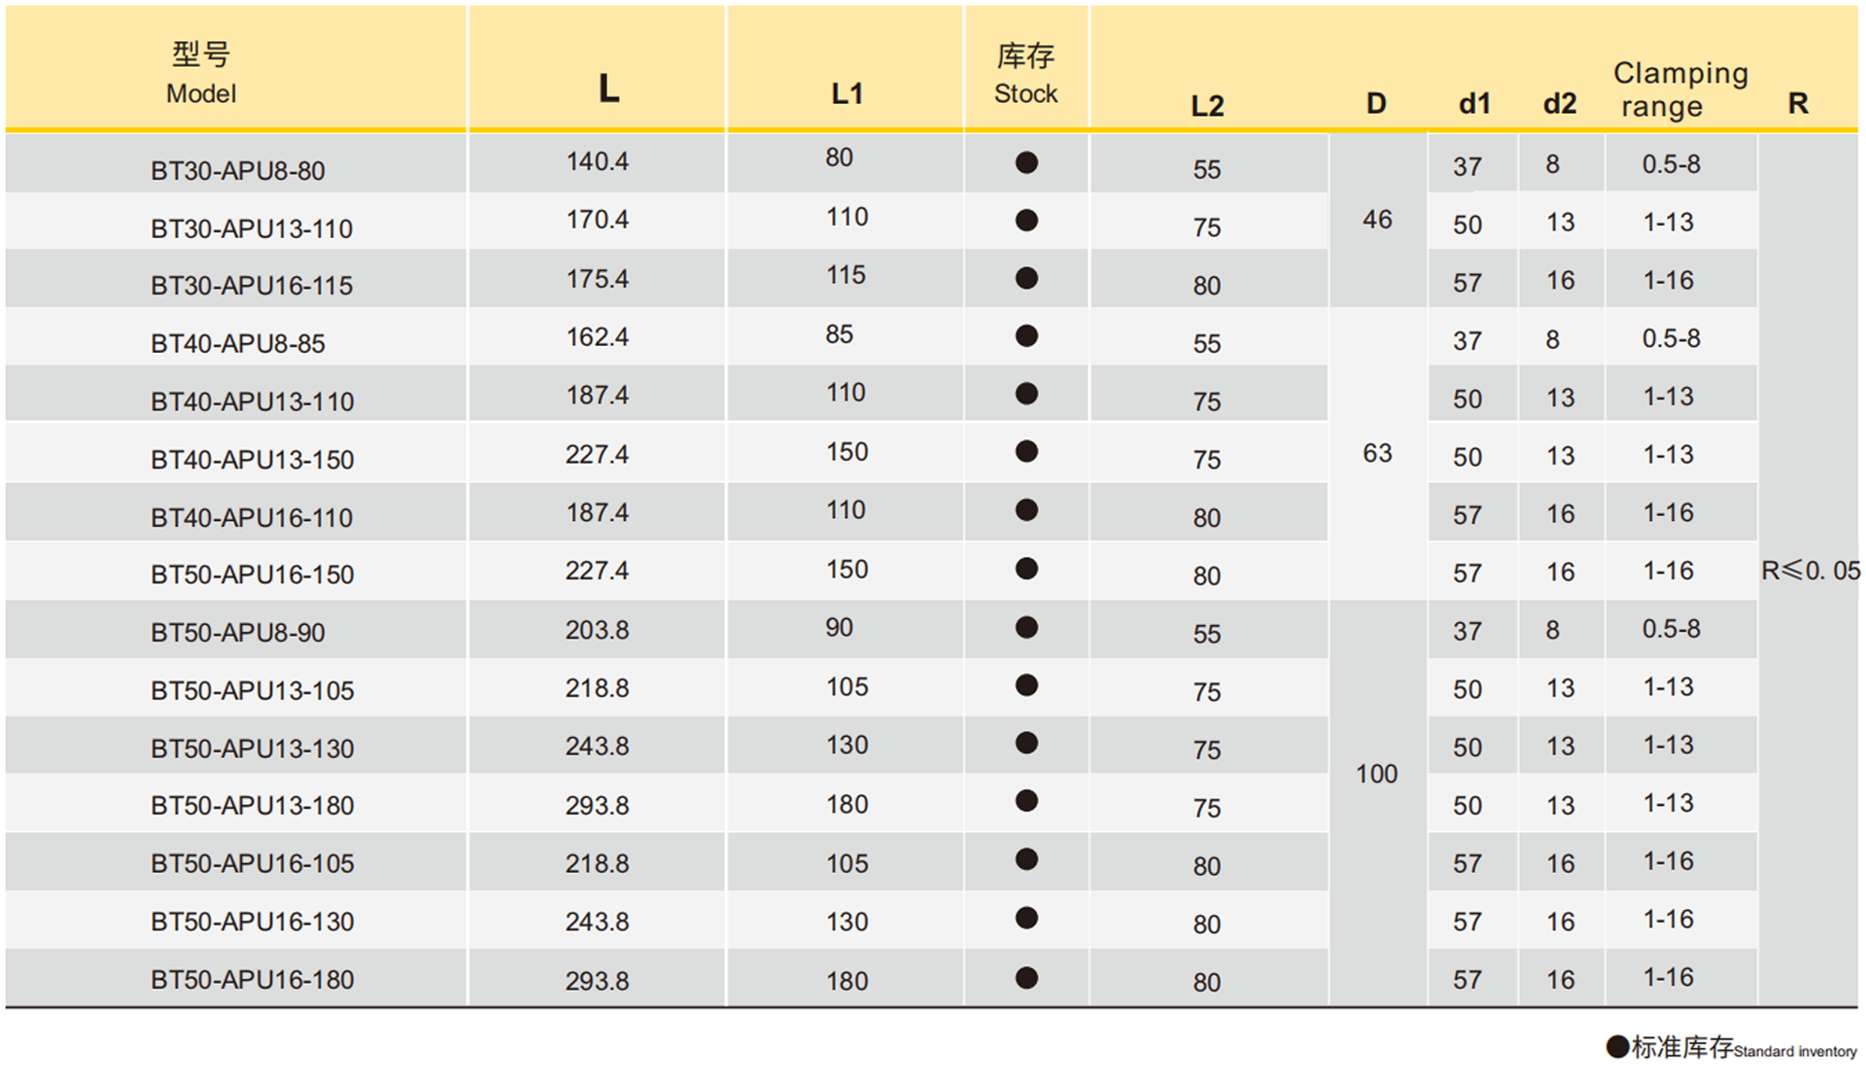Image resolution: width=1866 pixels, height=1080 pixels.
Task: Click the D value 46
Action: coord(1377,220)
